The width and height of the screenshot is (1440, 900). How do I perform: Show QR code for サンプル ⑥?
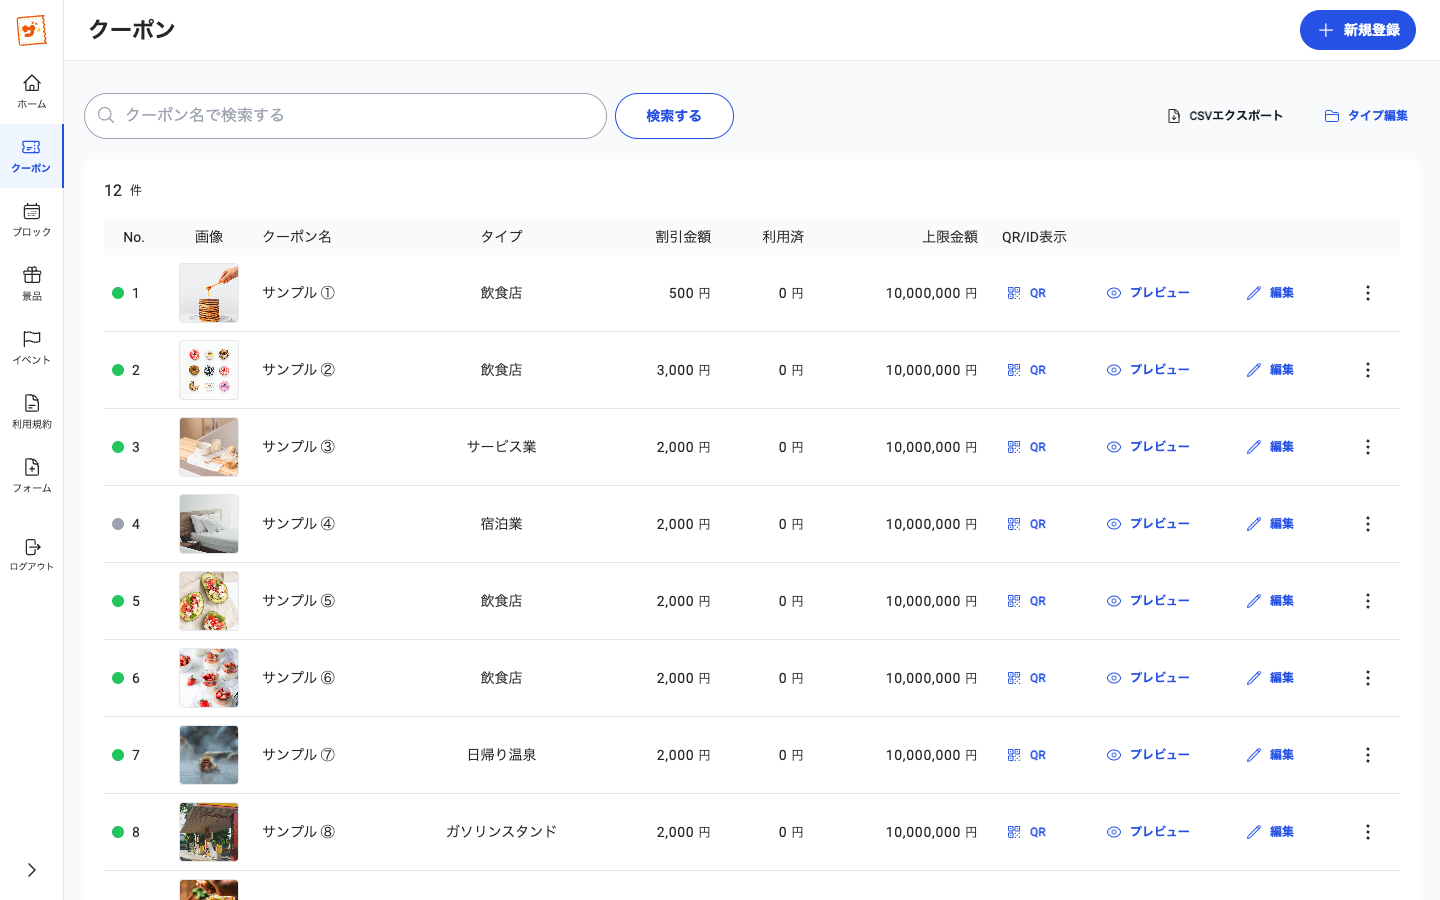point(1026,678)
